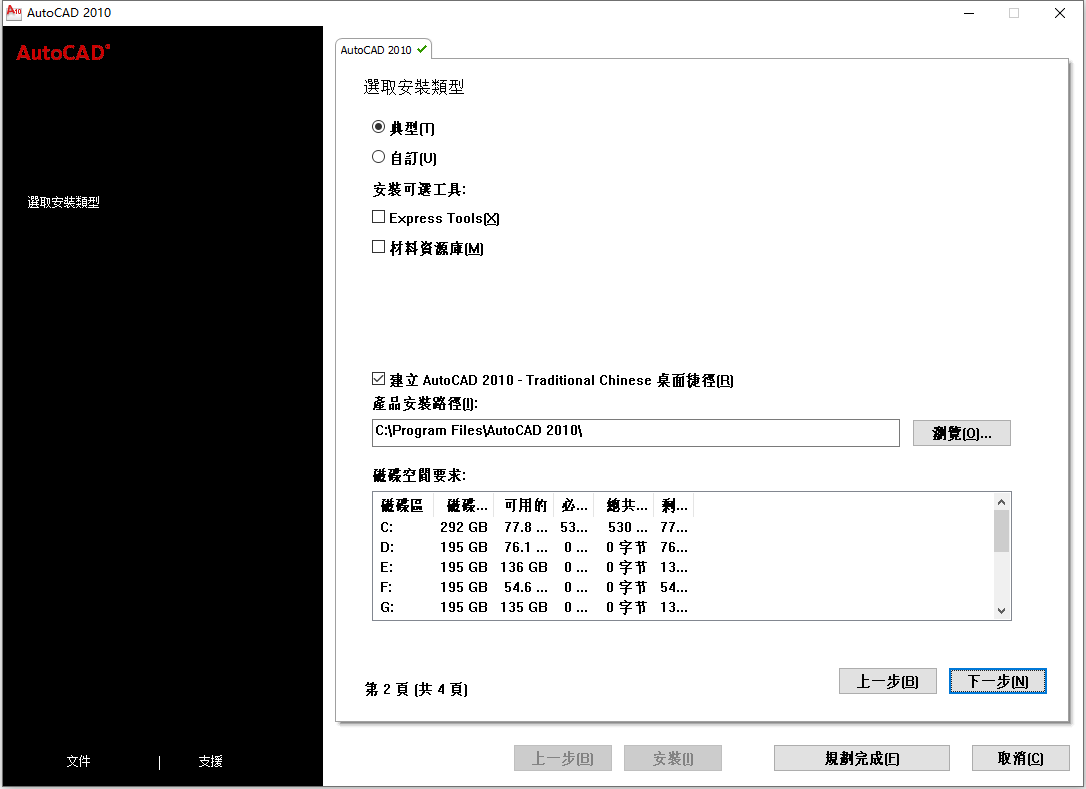
Task: Click the greyed-out bottom 上一步(B) button
Action: (562, 758)
